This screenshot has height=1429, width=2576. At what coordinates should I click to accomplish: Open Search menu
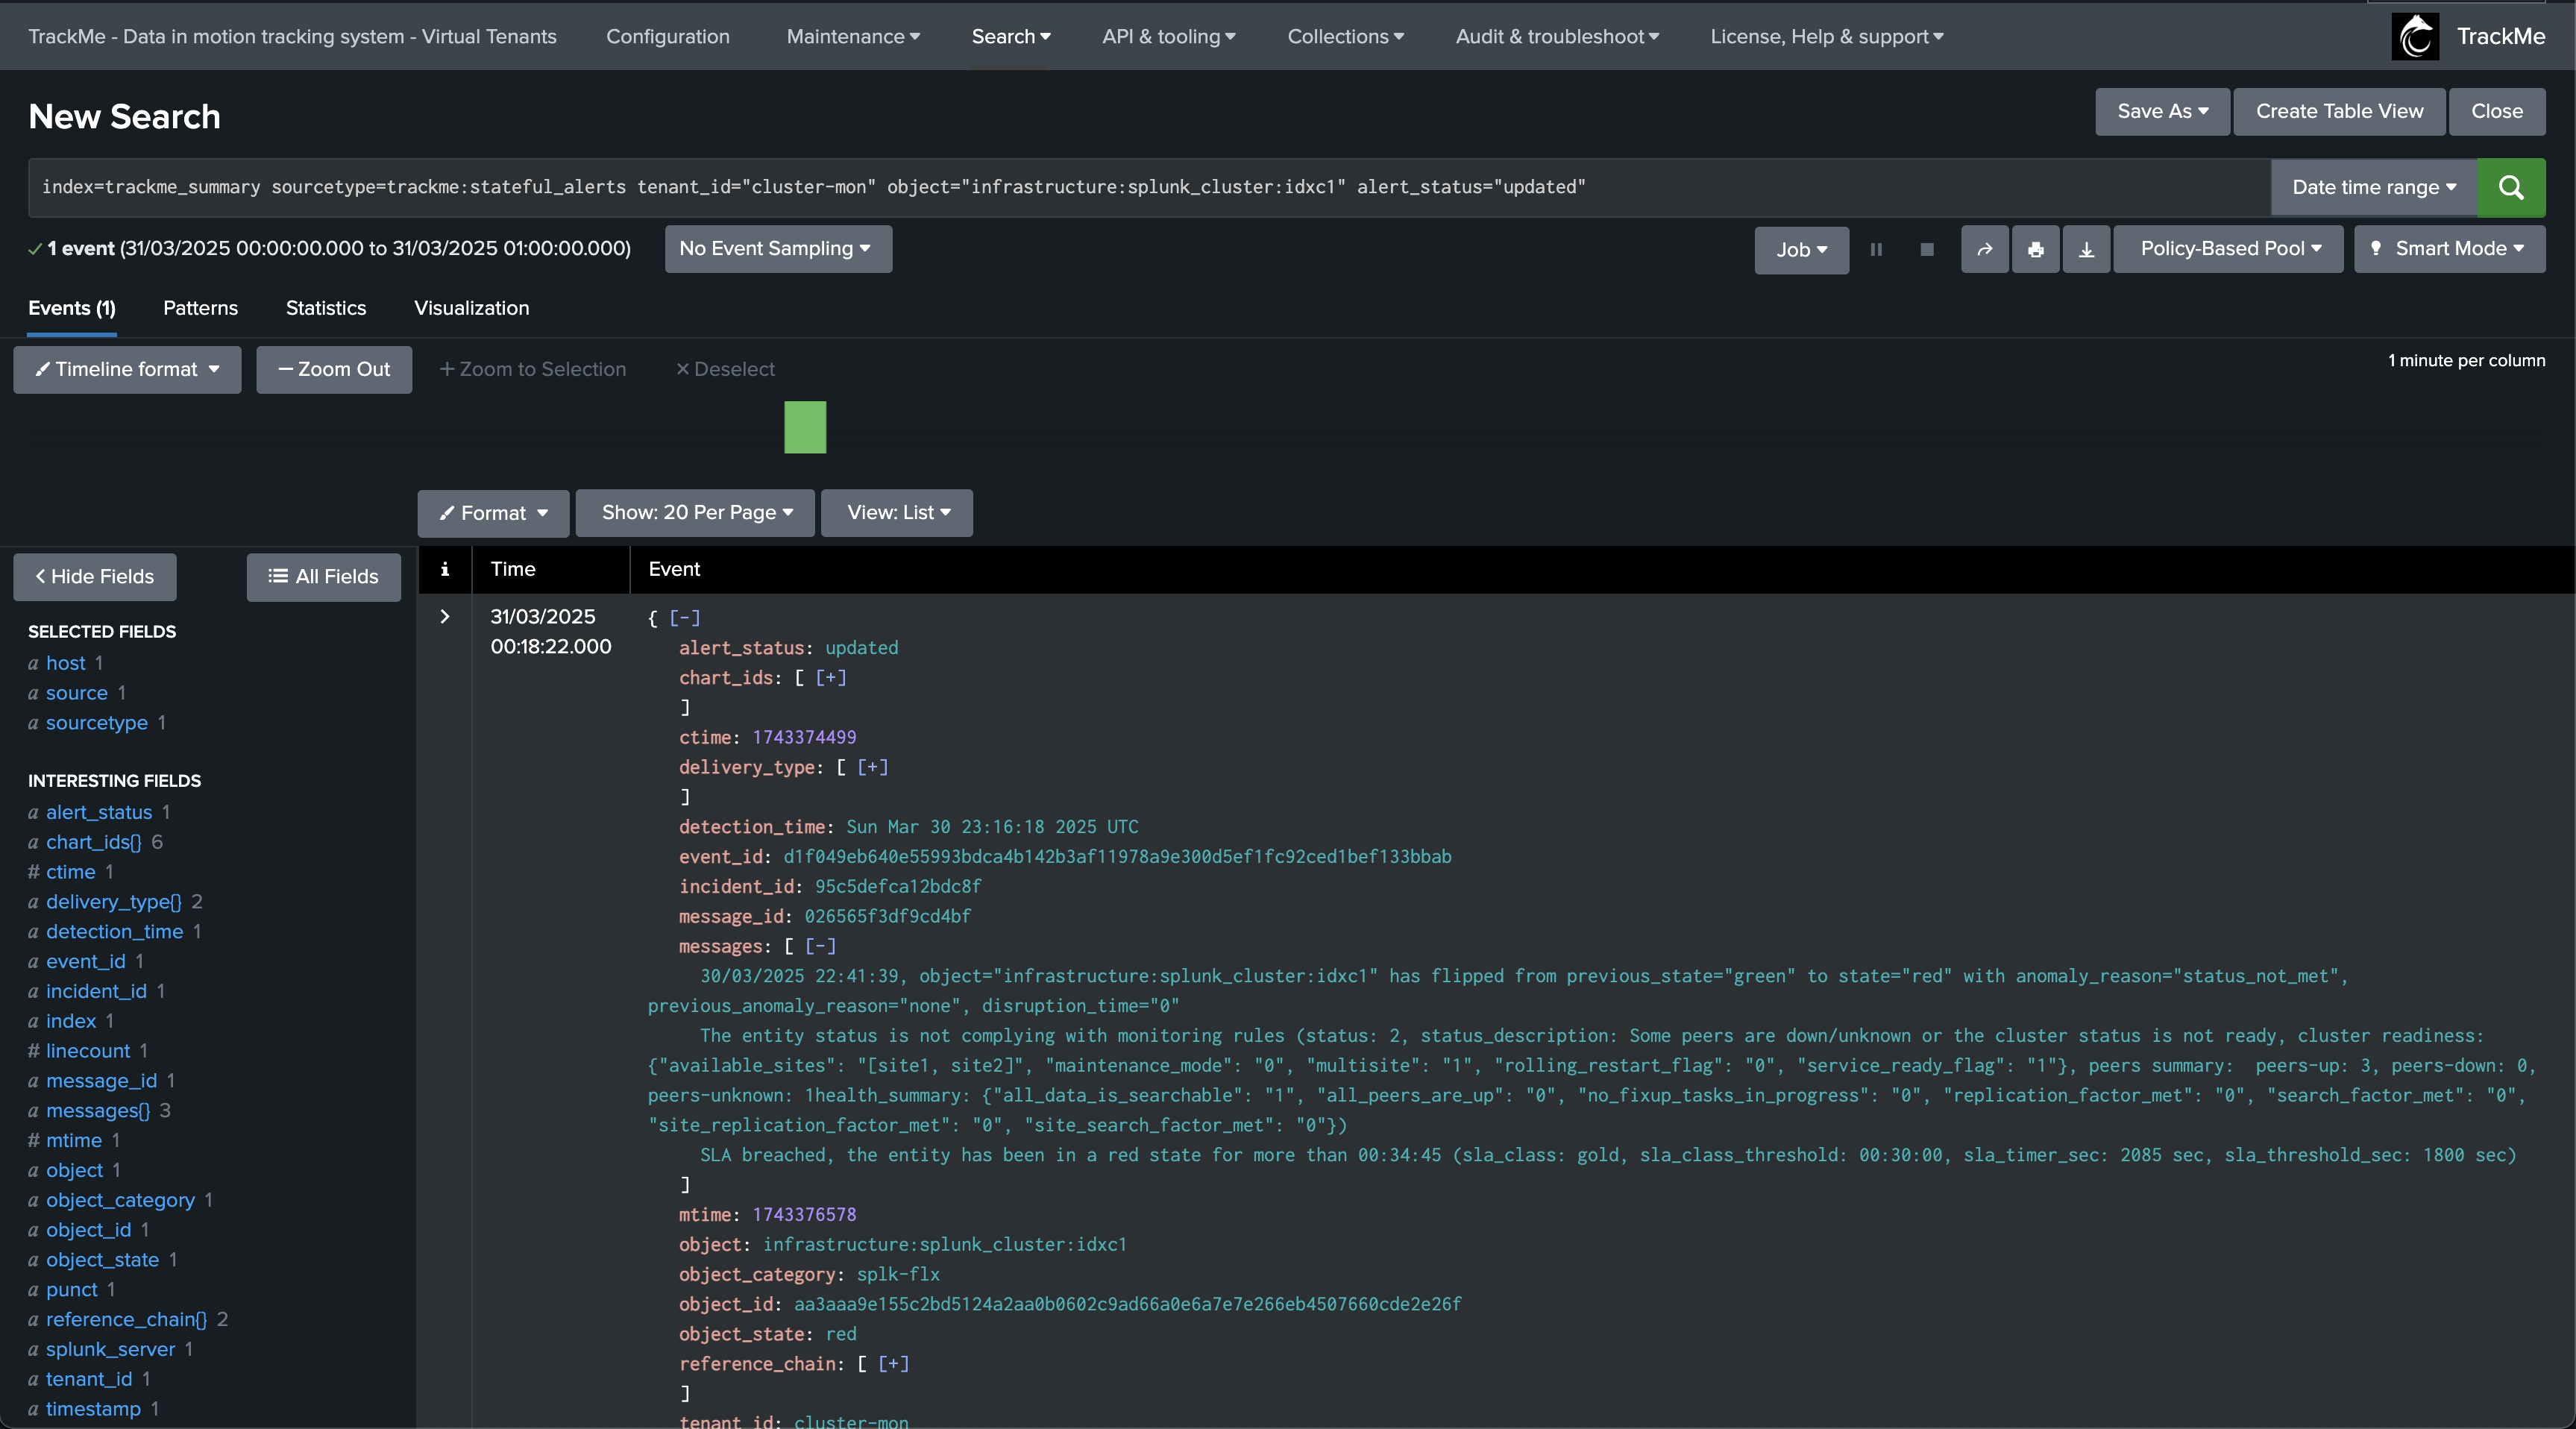pyautogui.click(x=1011, y=37)
